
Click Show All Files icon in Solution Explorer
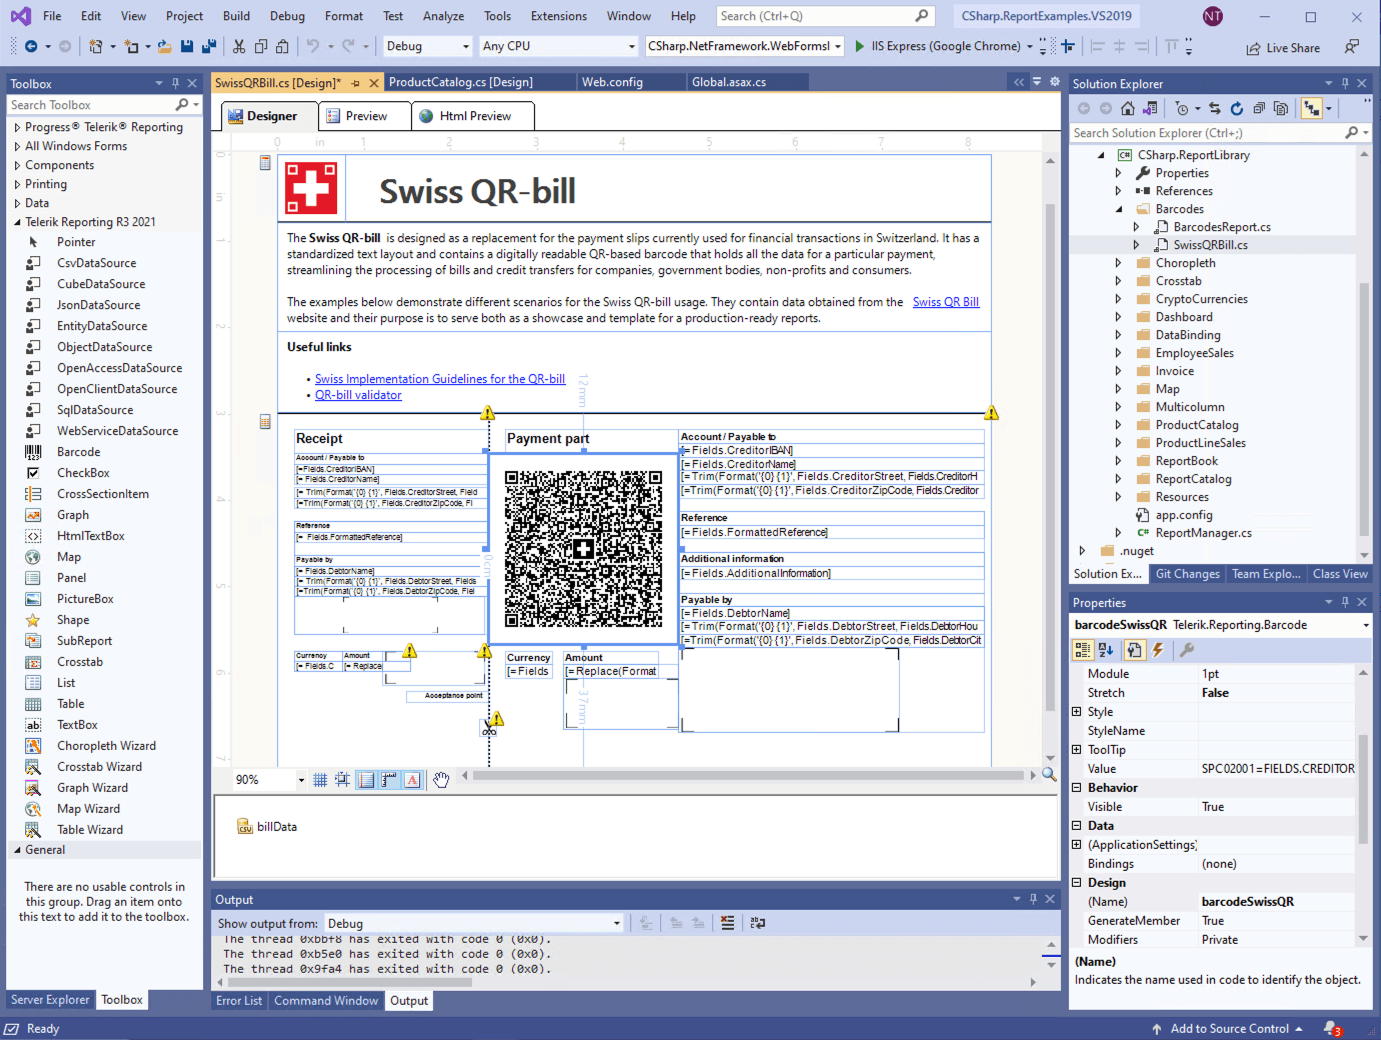[1281, 108]
